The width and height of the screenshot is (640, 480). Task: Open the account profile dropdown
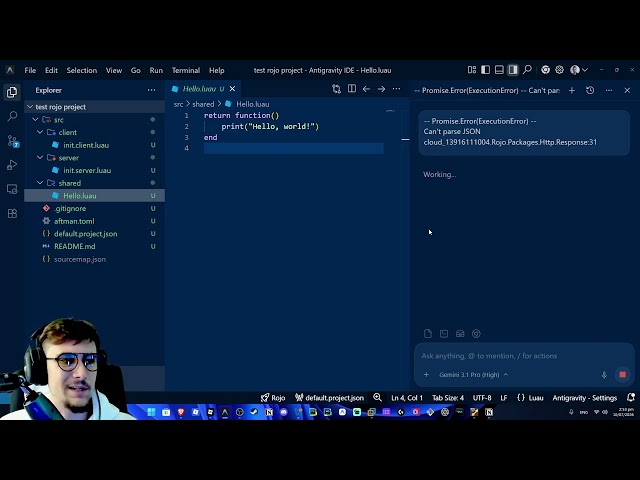579,70
